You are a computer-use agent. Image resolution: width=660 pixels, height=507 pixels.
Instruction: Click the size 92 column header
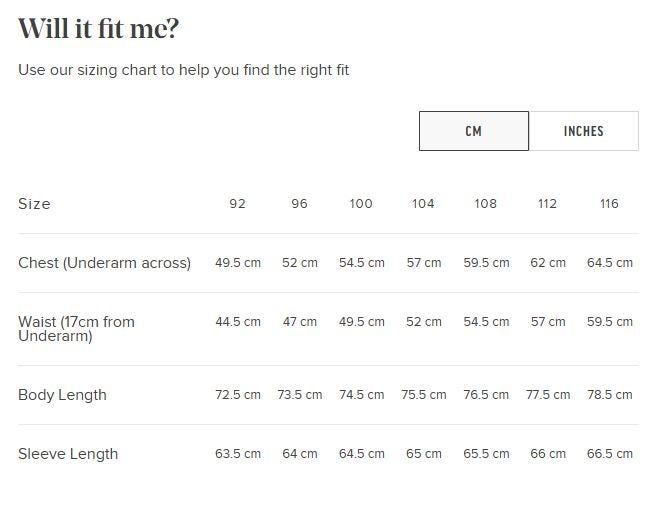click(x=237, y=204)
